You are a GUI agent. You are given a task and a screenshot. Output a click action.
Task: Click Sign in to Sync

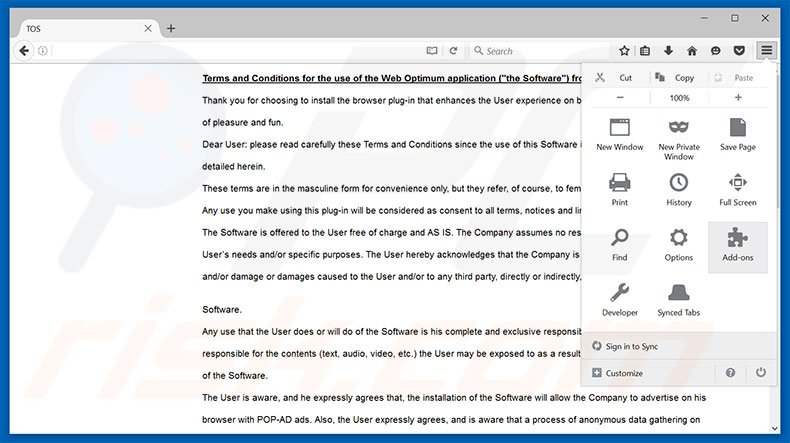click(679, 346)
